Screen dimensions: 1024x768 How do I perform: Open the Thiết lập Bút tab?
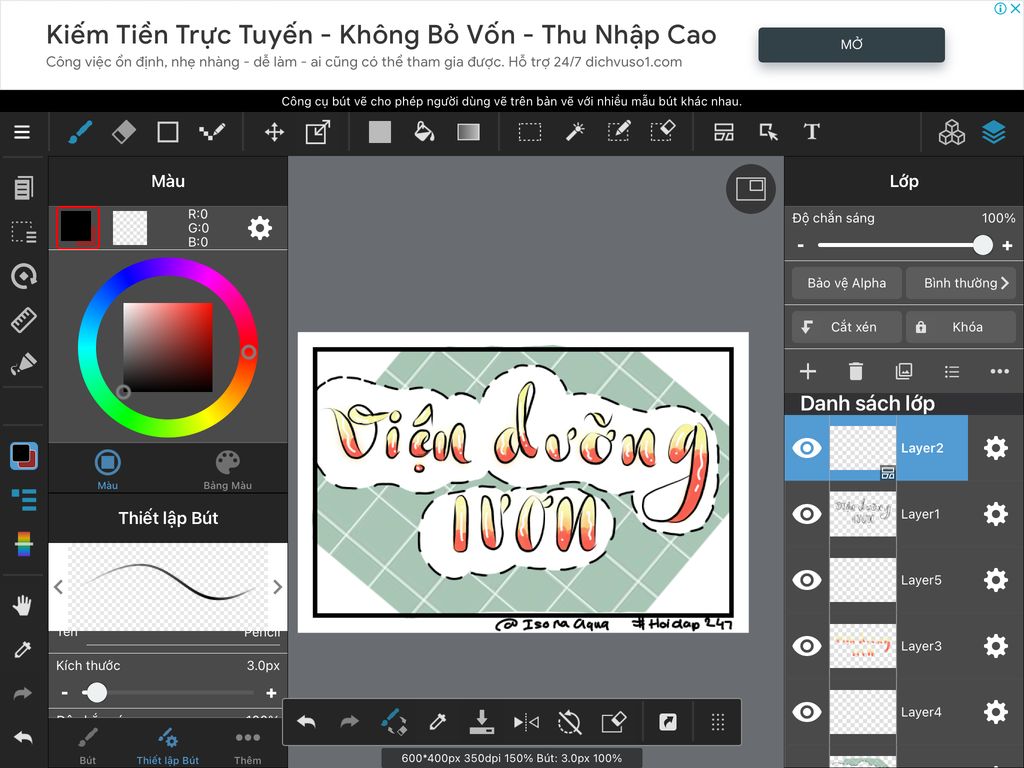[168, 746]
